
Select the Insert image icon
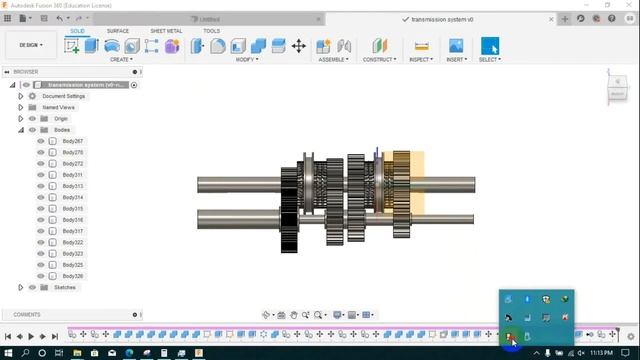click(x=456, y=46)
